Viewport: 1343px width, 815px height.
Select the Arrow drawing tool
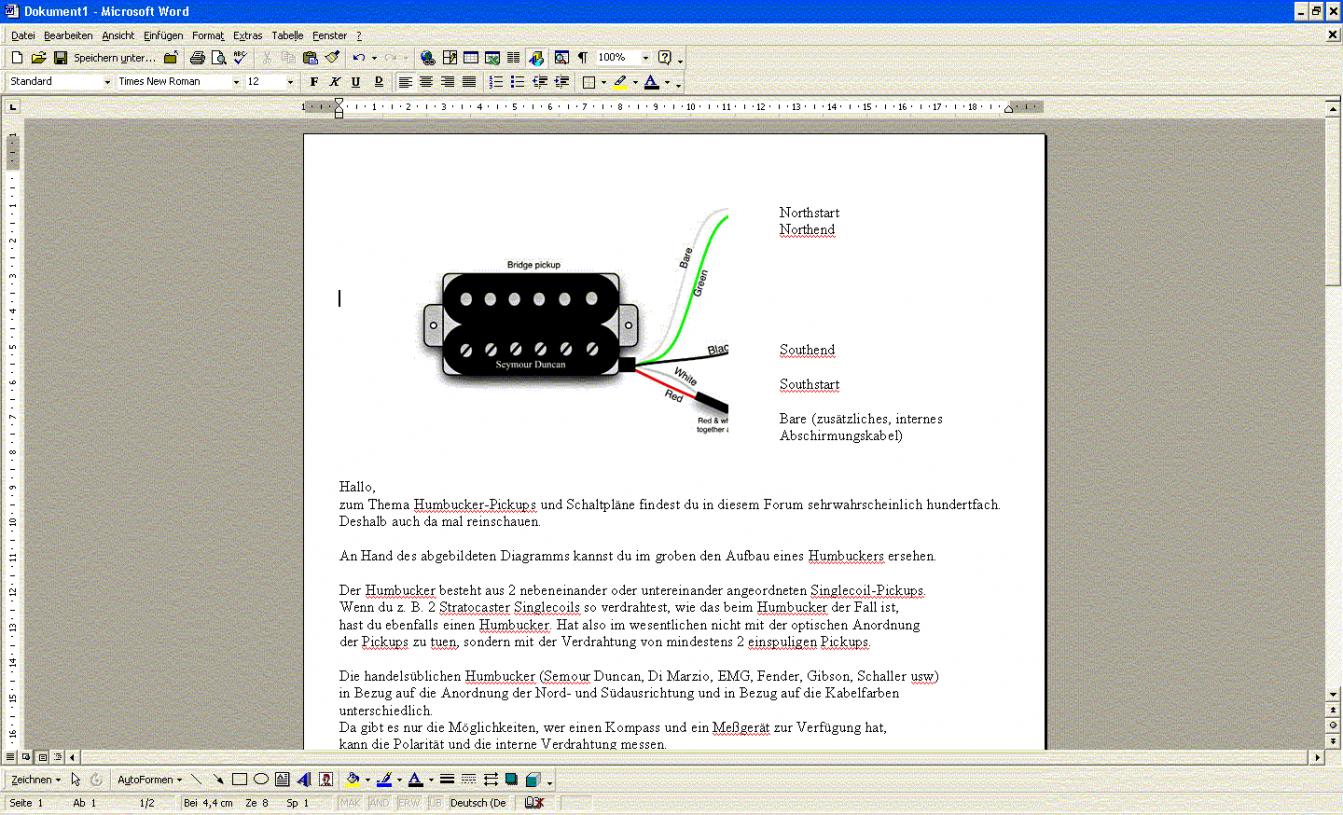click(x=218, y=779)
